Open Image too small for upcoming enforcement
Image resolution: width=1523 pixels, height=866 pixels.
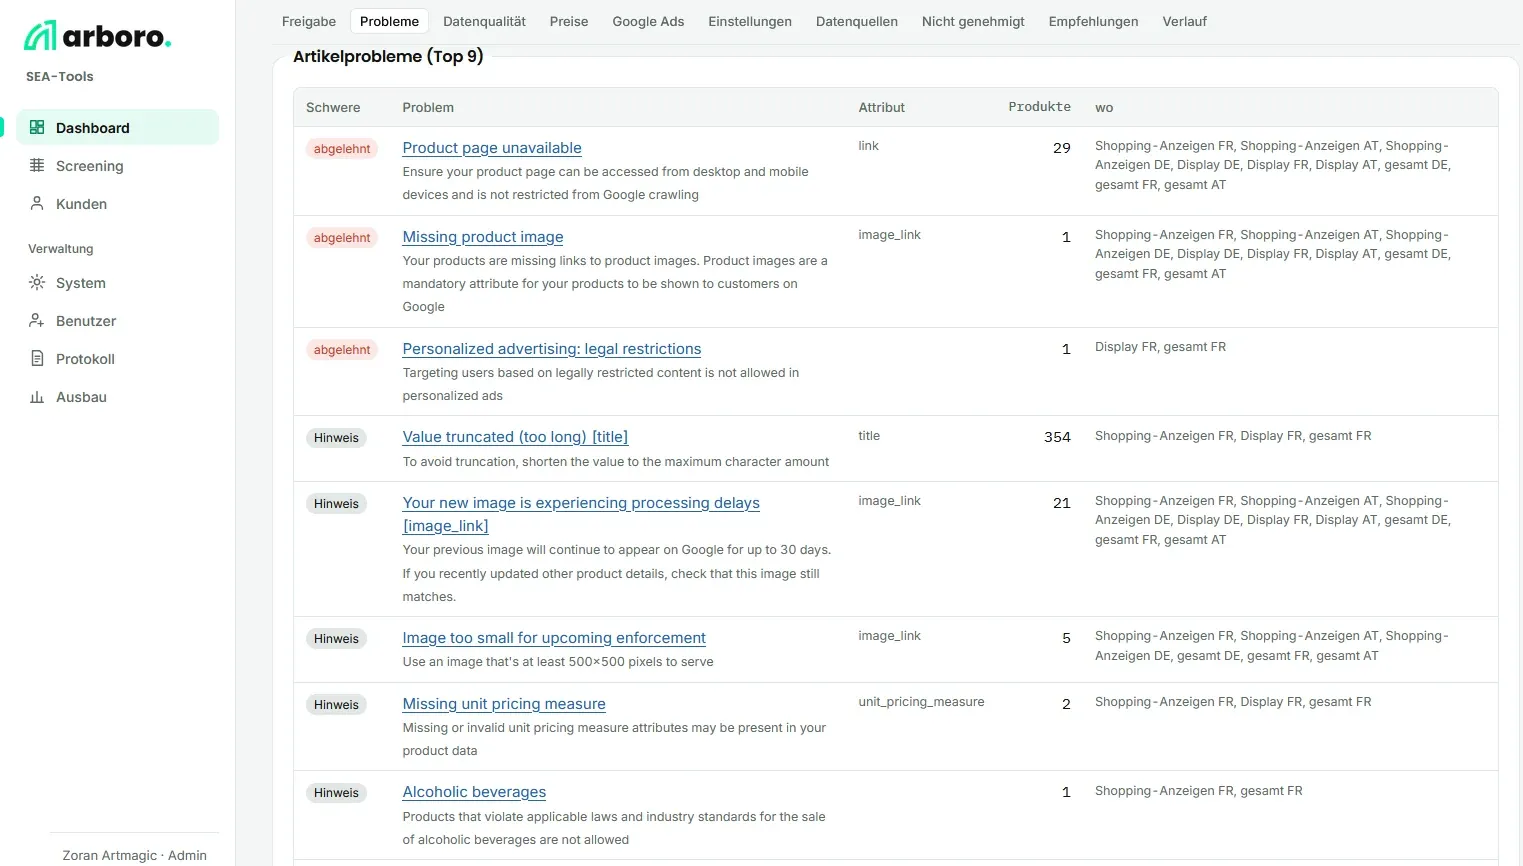click(554, 637)
